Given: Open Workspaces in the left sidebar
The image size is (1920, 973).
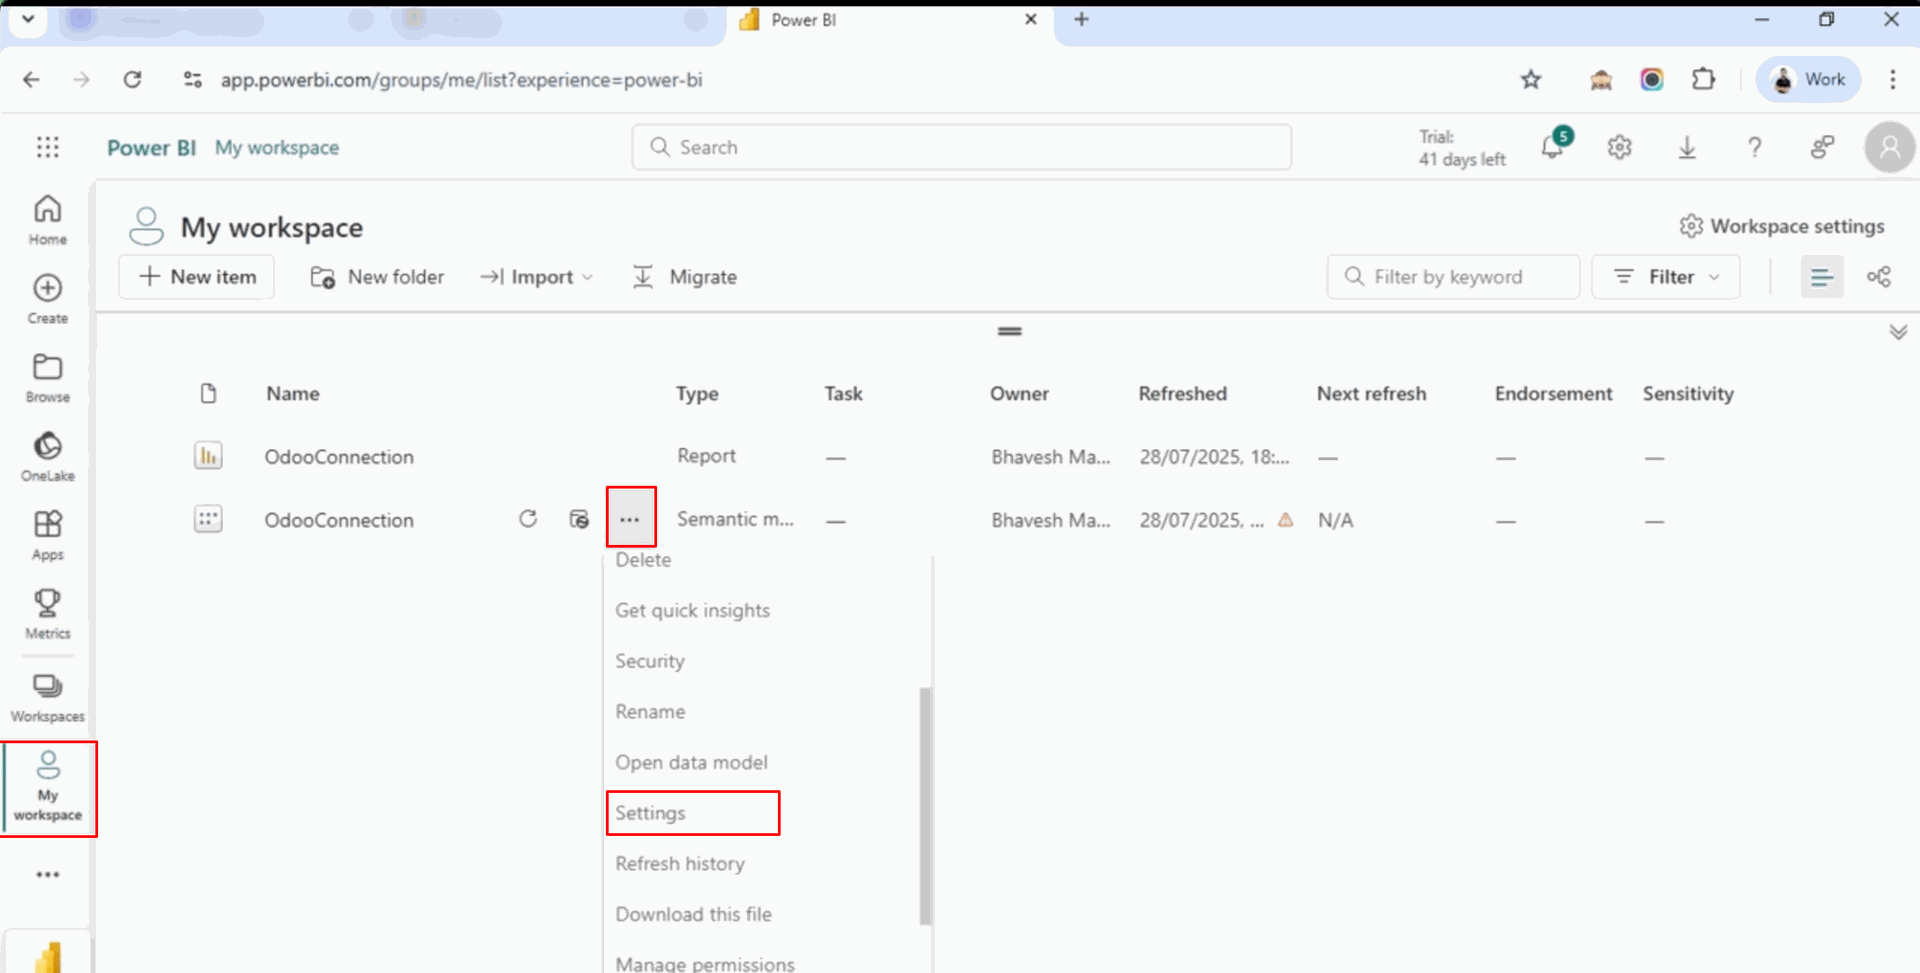Looking at the screenshot, I should click(x=47, y=698).
